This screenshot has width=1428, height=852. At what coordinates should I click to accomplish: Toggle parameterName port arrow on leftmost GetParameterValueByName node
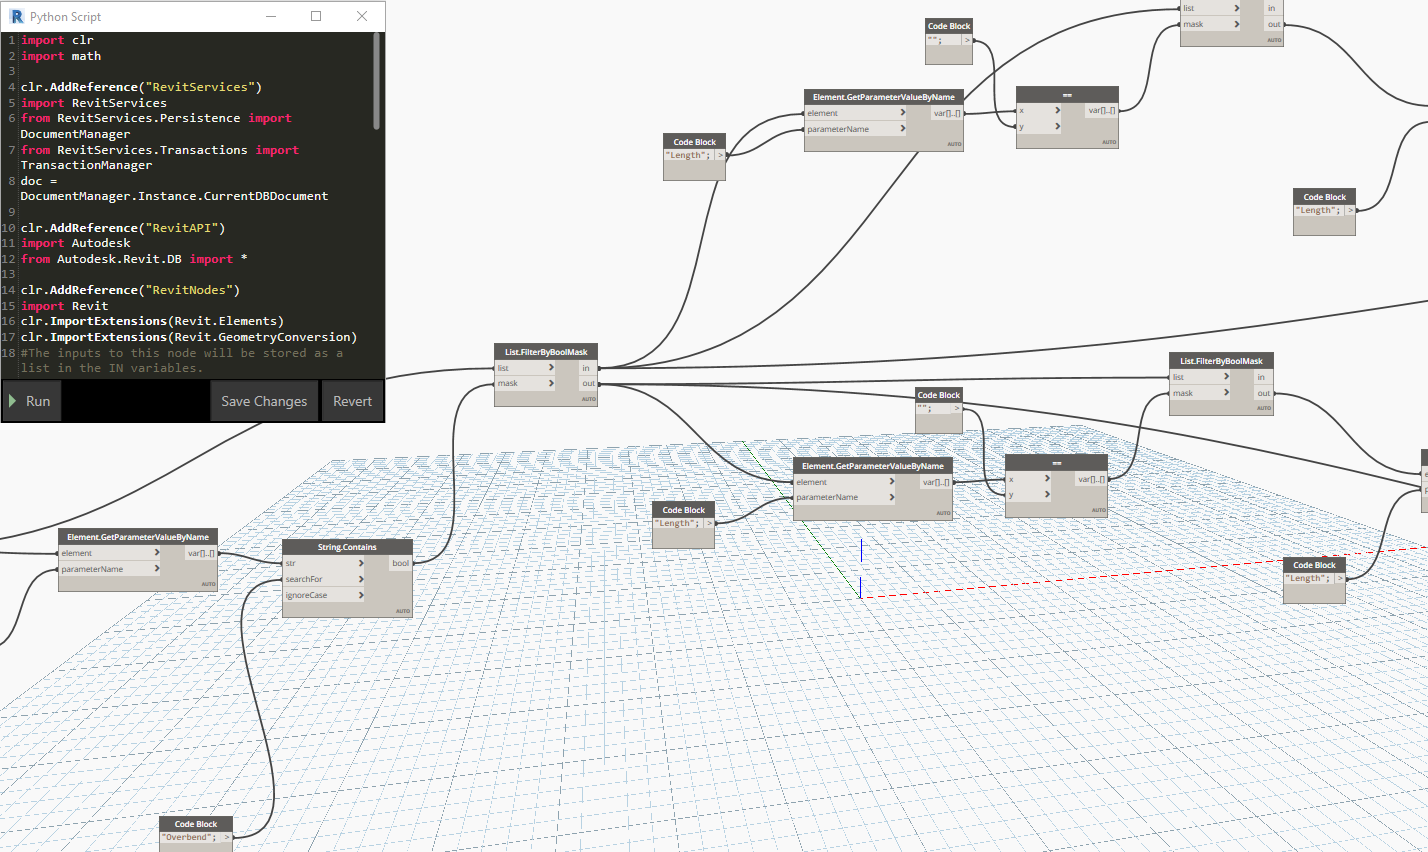point(156,569)
